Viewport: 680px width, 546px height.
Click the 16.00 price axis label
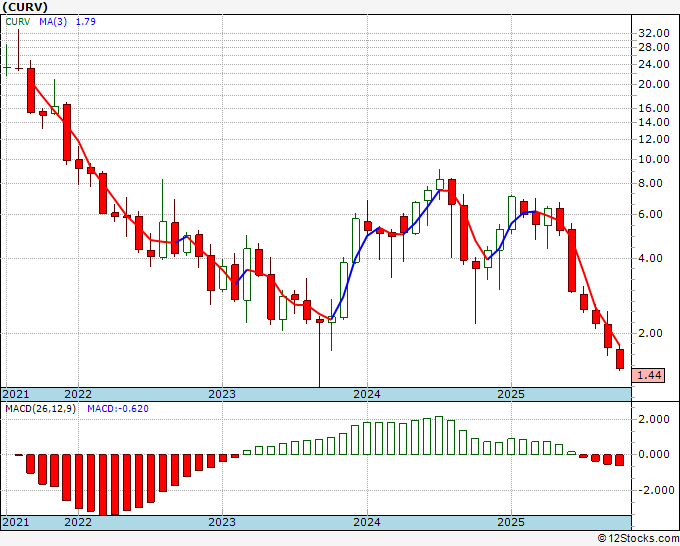(x=654, y=108)
